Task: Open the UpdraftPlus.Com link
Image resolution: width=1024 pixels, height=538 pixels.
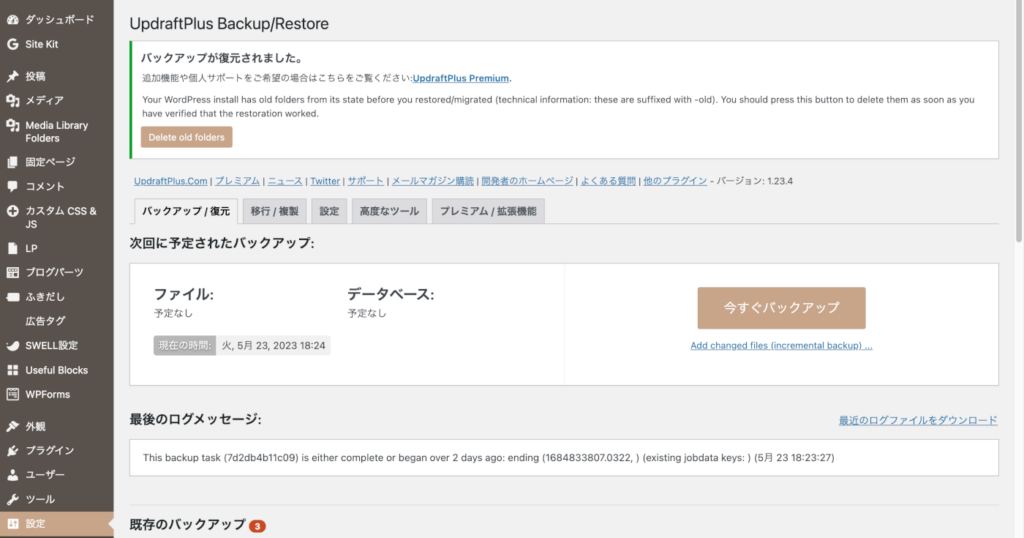Action: pyautogui.click(x=170, y=181)
